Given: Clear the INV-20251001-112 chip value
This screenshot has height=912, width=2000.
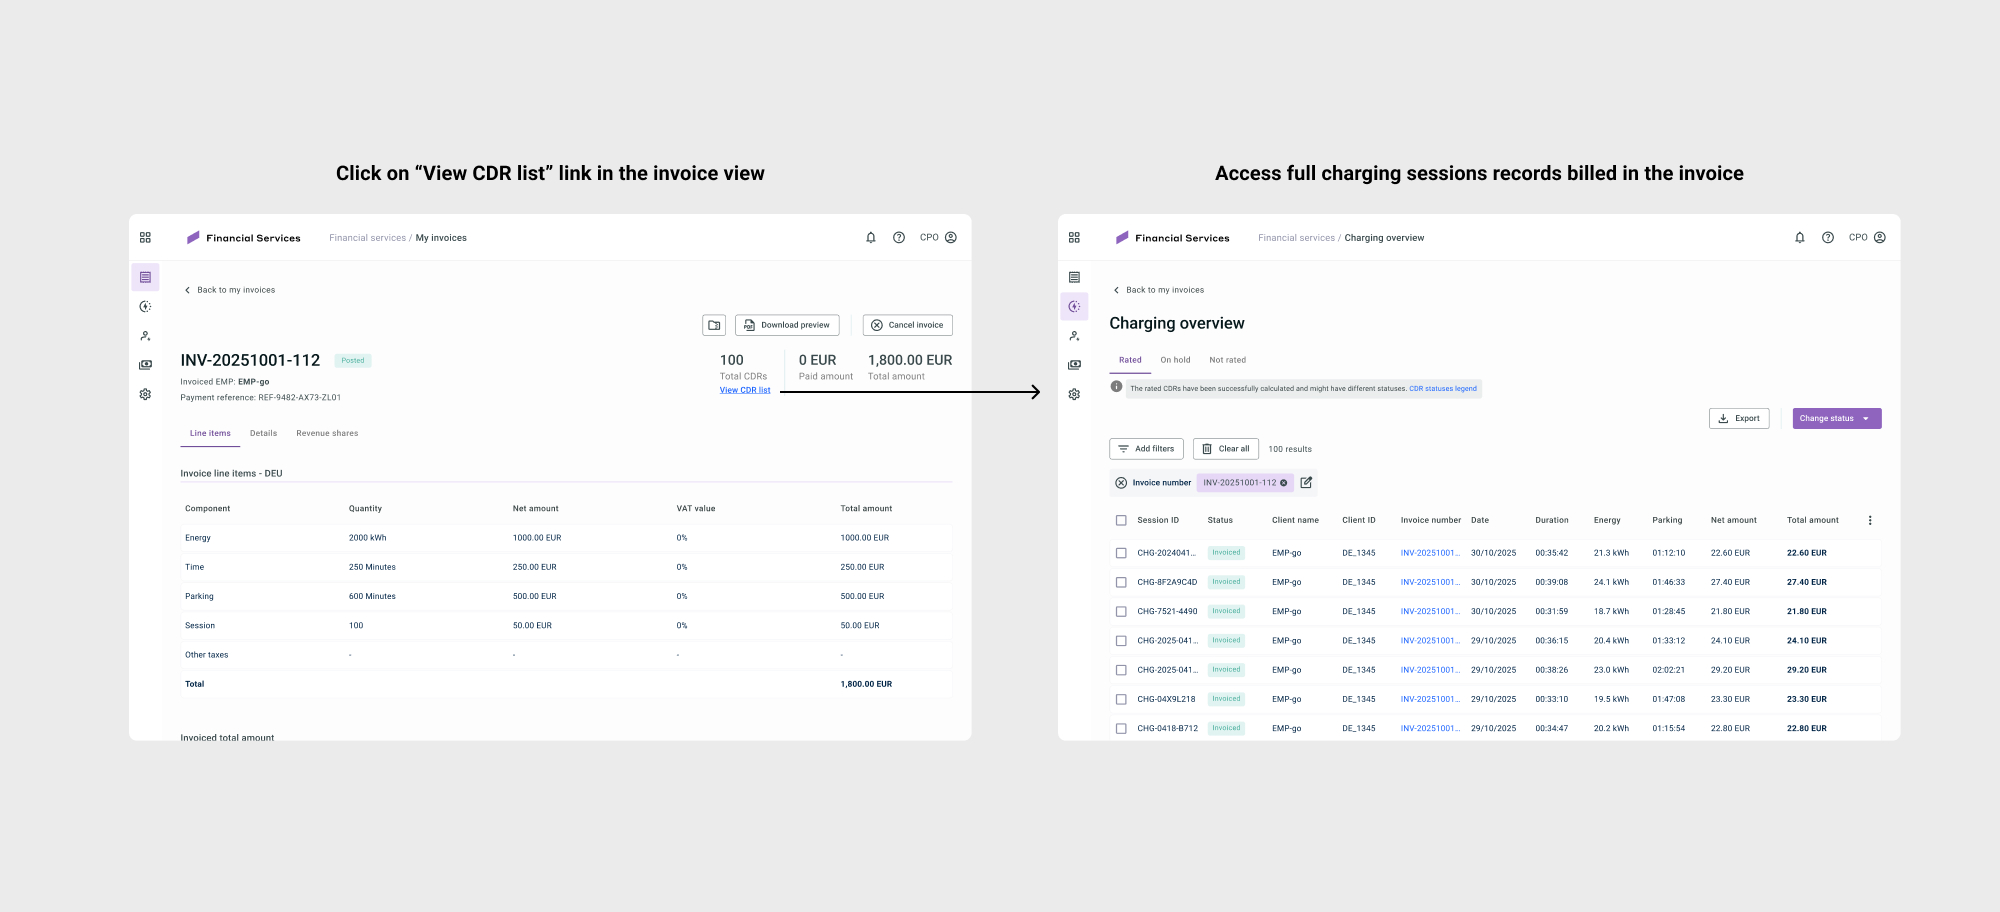Looking at the screenshot, I should 1284,483.
